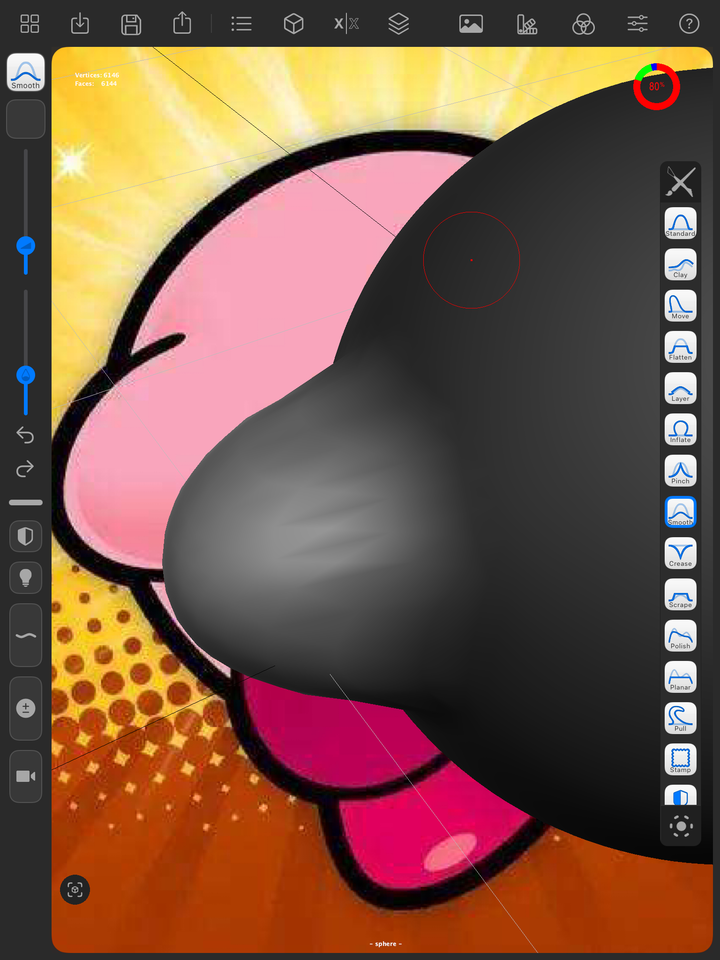The height and width of the screenshot is (960, 720).
Task: Select the Inflate brush
Action: point(681,429)
